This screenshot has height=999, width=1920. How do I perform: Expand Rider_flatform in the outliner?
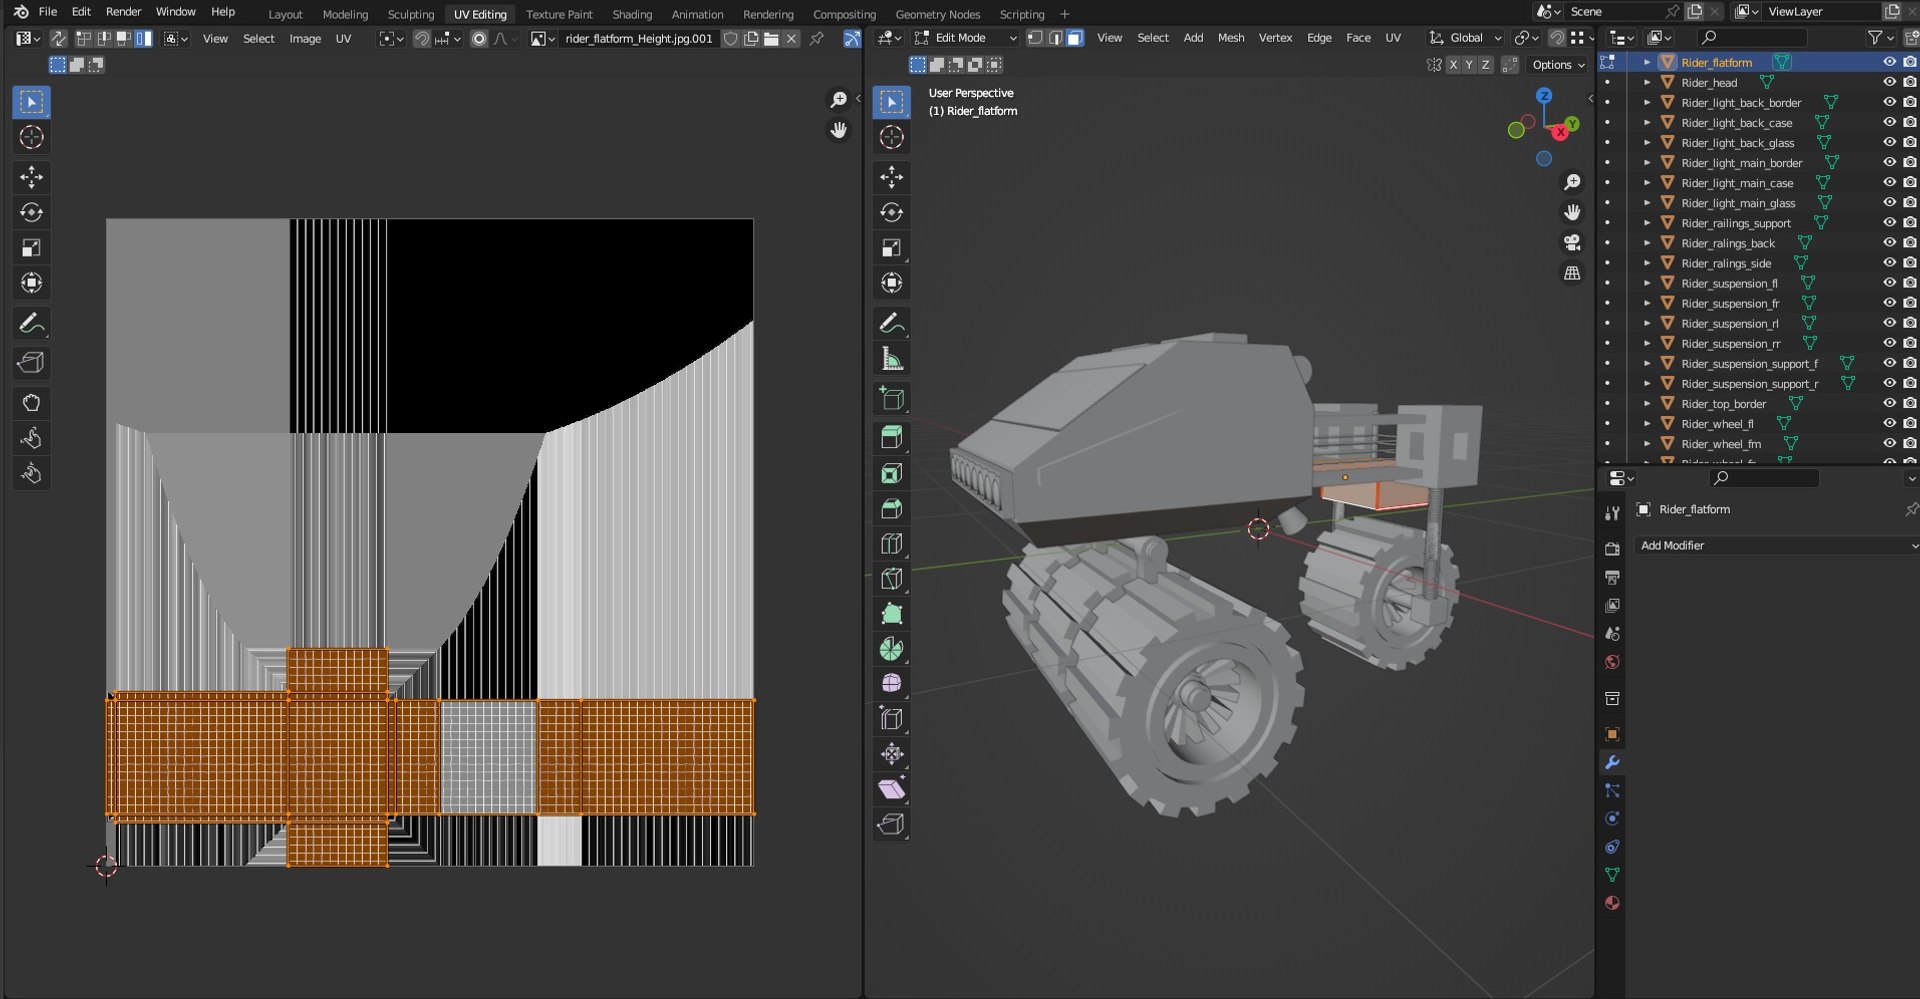click(x=1647, y=62)
